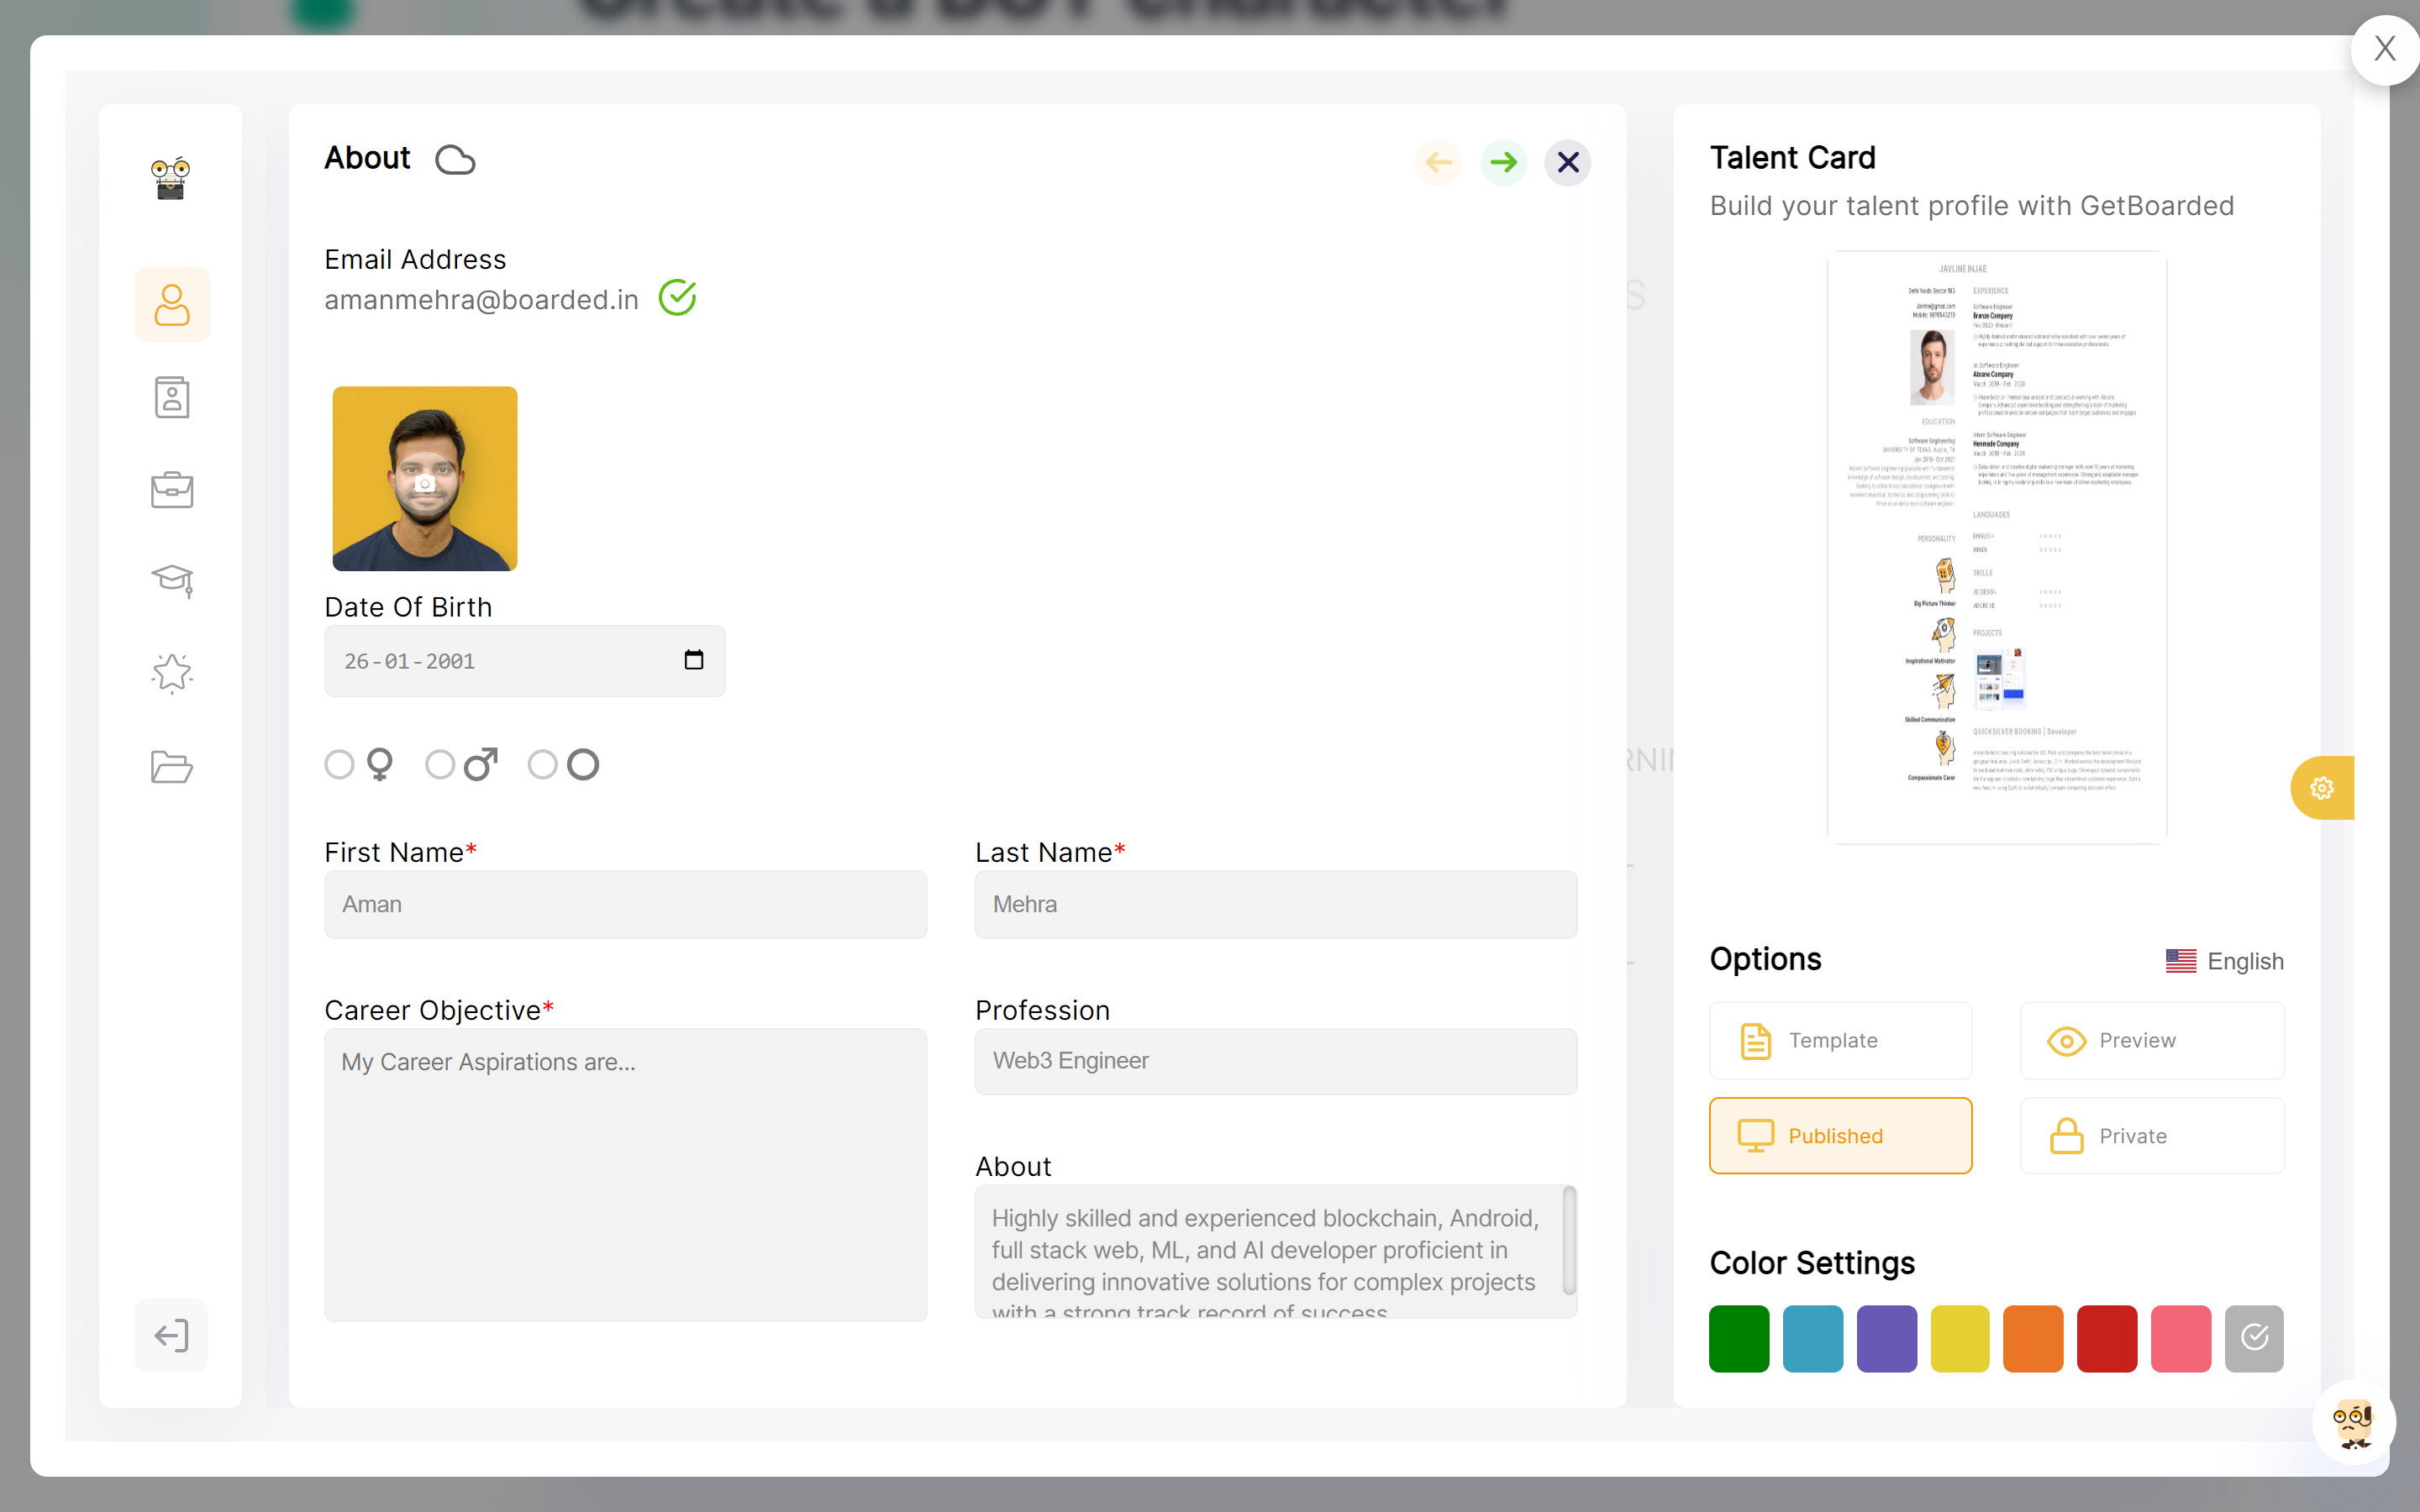Click the Last Name input field
Image resolution: width=2420 pixels, height=1512 pixels.
[x=1275, y=904]
